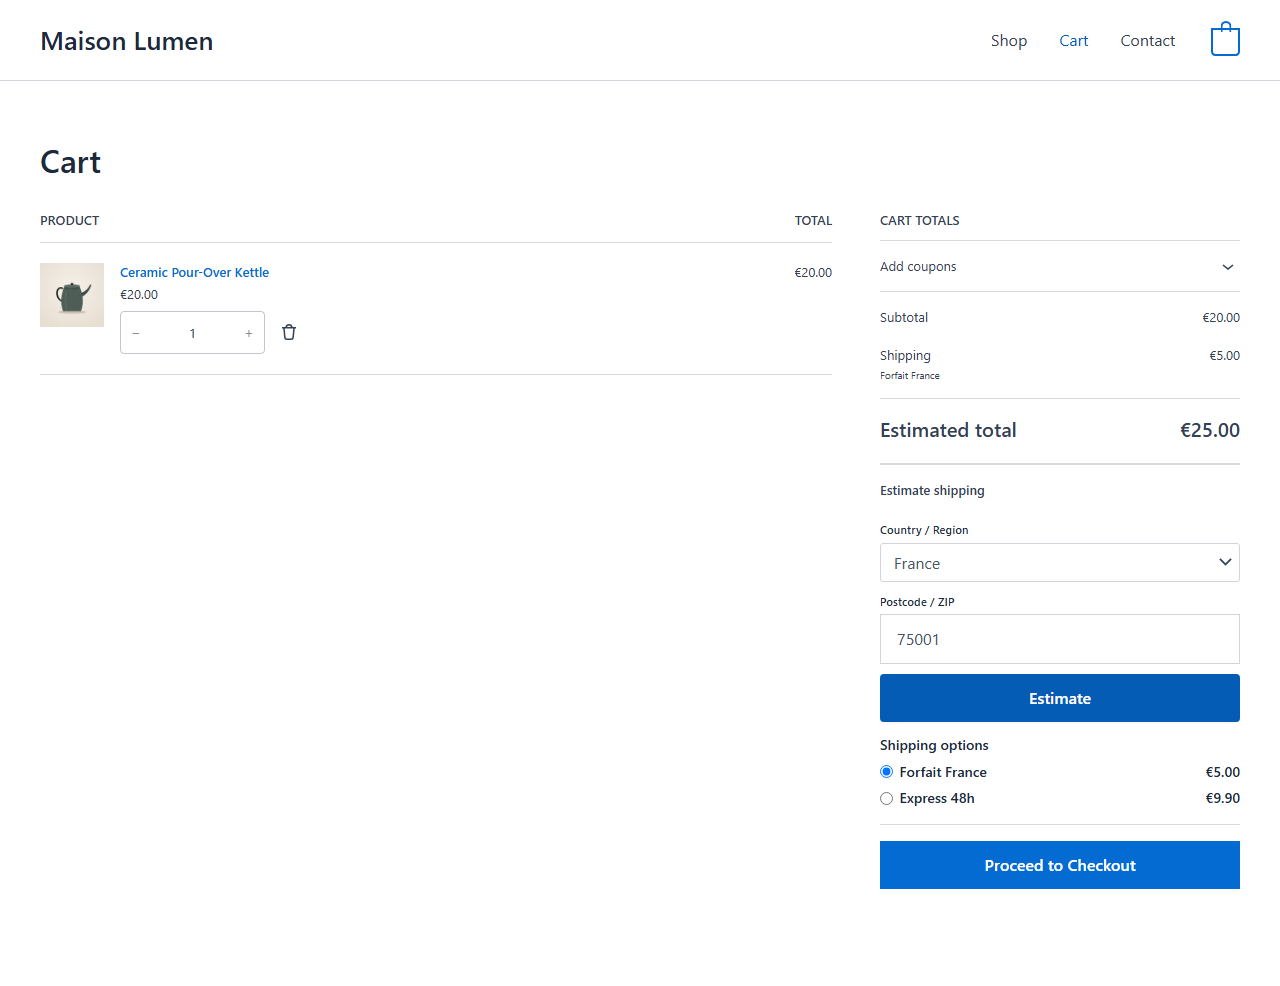Click the €5.00 price beside Forfait France radio
Screen dimensions: 1280x986
(1223, 772)
